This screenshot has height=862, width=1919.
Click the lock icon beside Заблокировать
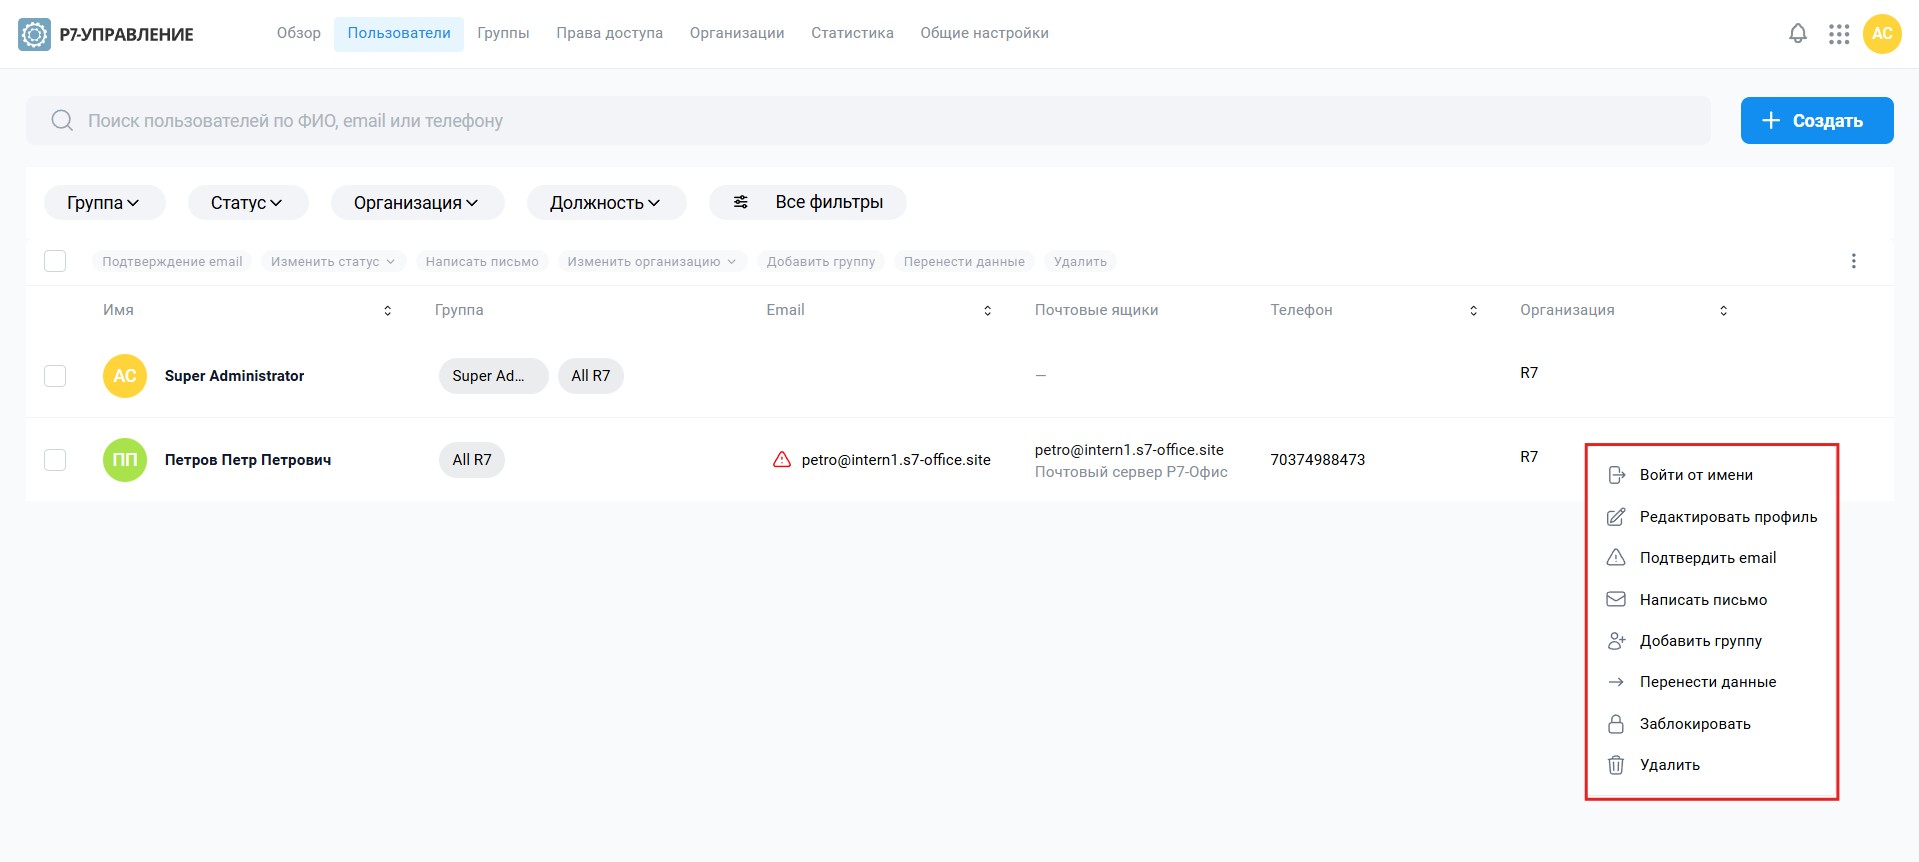pos(1616,724)
